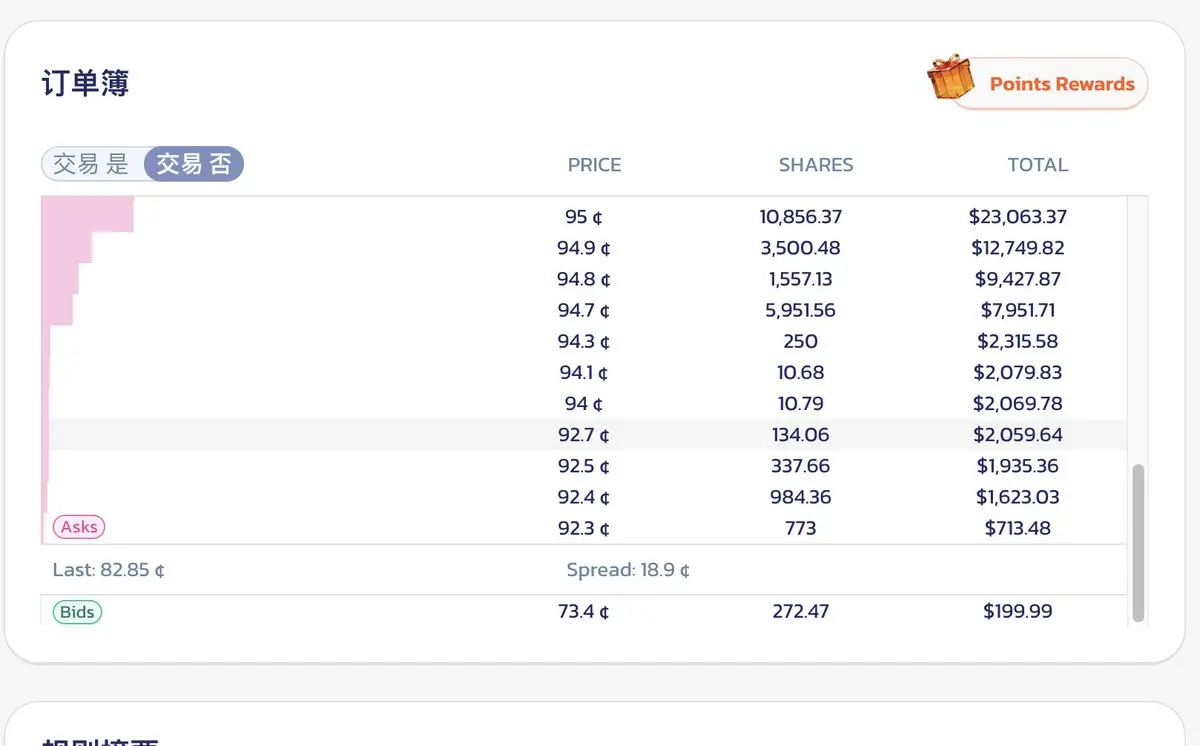
Task: Select the 92.3 ¢ lowest ask price
Action: pos(584,528)
